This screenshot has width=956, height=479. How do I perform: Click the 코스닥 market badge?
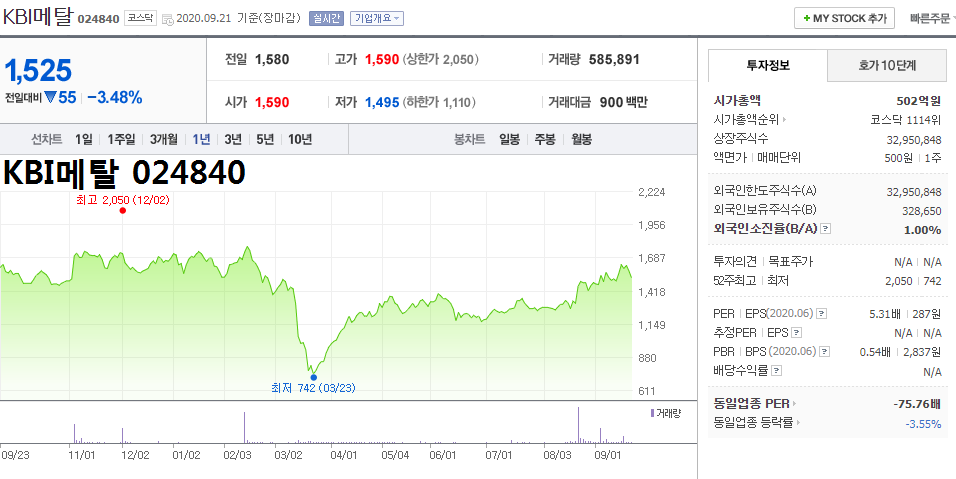141,18
